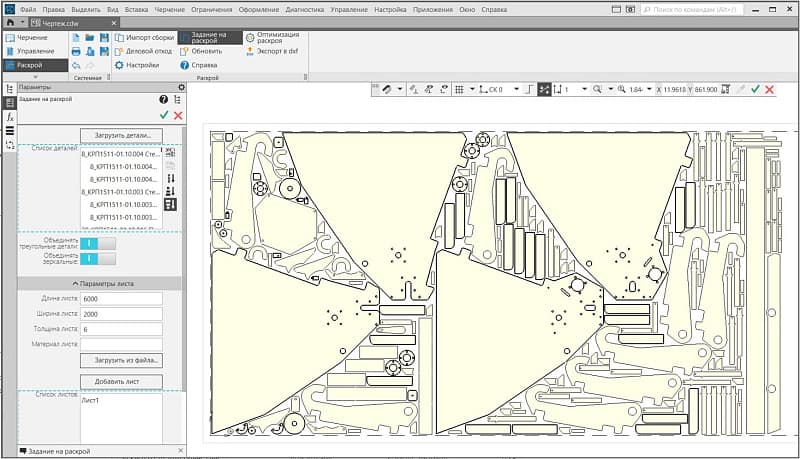Toggle the grid display in view toolbar
This screenshot has width=800, height=459.
click(x=459, y=90)
